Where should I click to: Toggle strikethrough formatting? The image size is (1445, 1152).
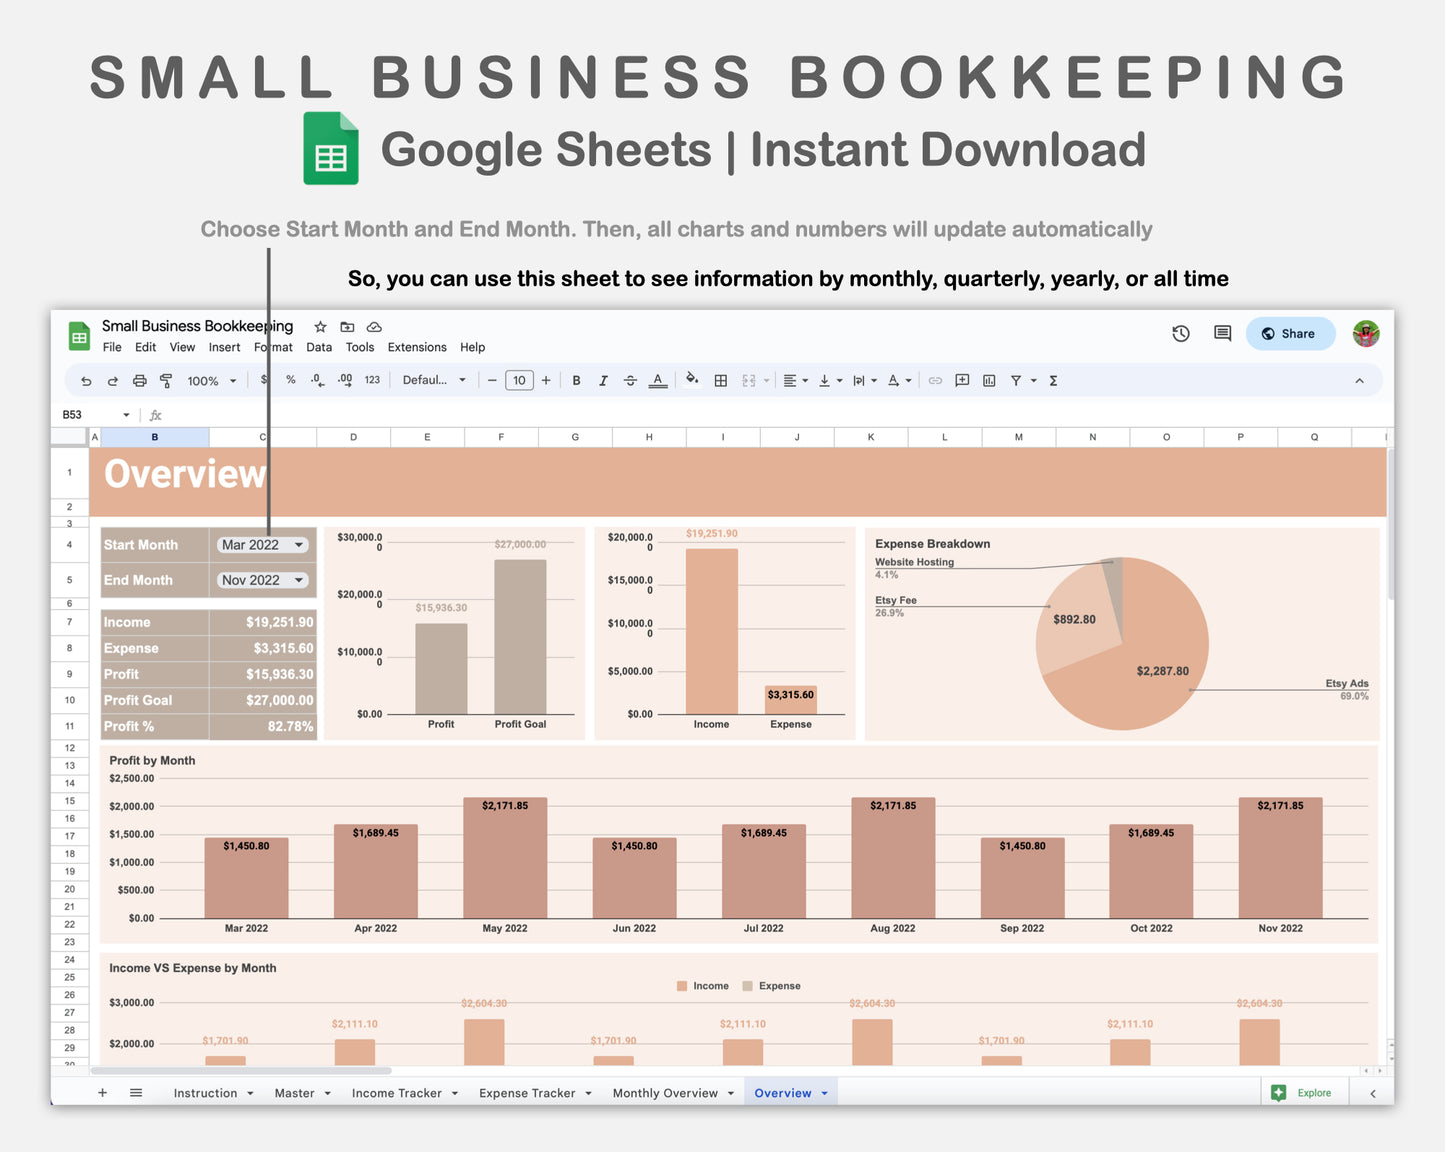click(x=630, y=380)
